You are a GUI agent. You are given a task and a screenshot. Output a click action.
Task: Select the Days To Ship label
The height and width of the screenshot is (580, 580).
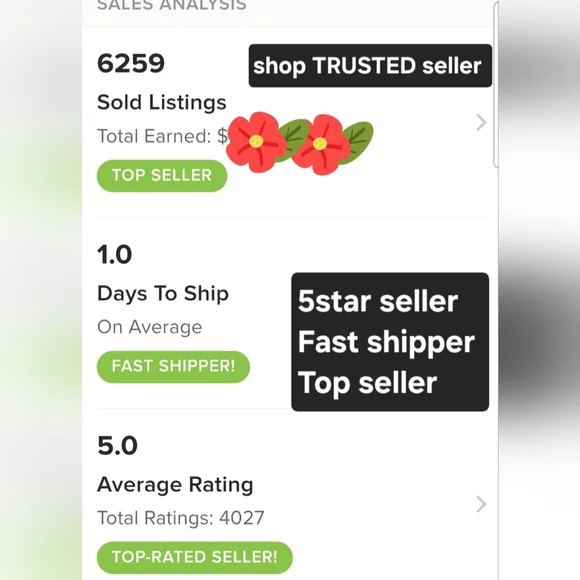[x=163, y=294]
